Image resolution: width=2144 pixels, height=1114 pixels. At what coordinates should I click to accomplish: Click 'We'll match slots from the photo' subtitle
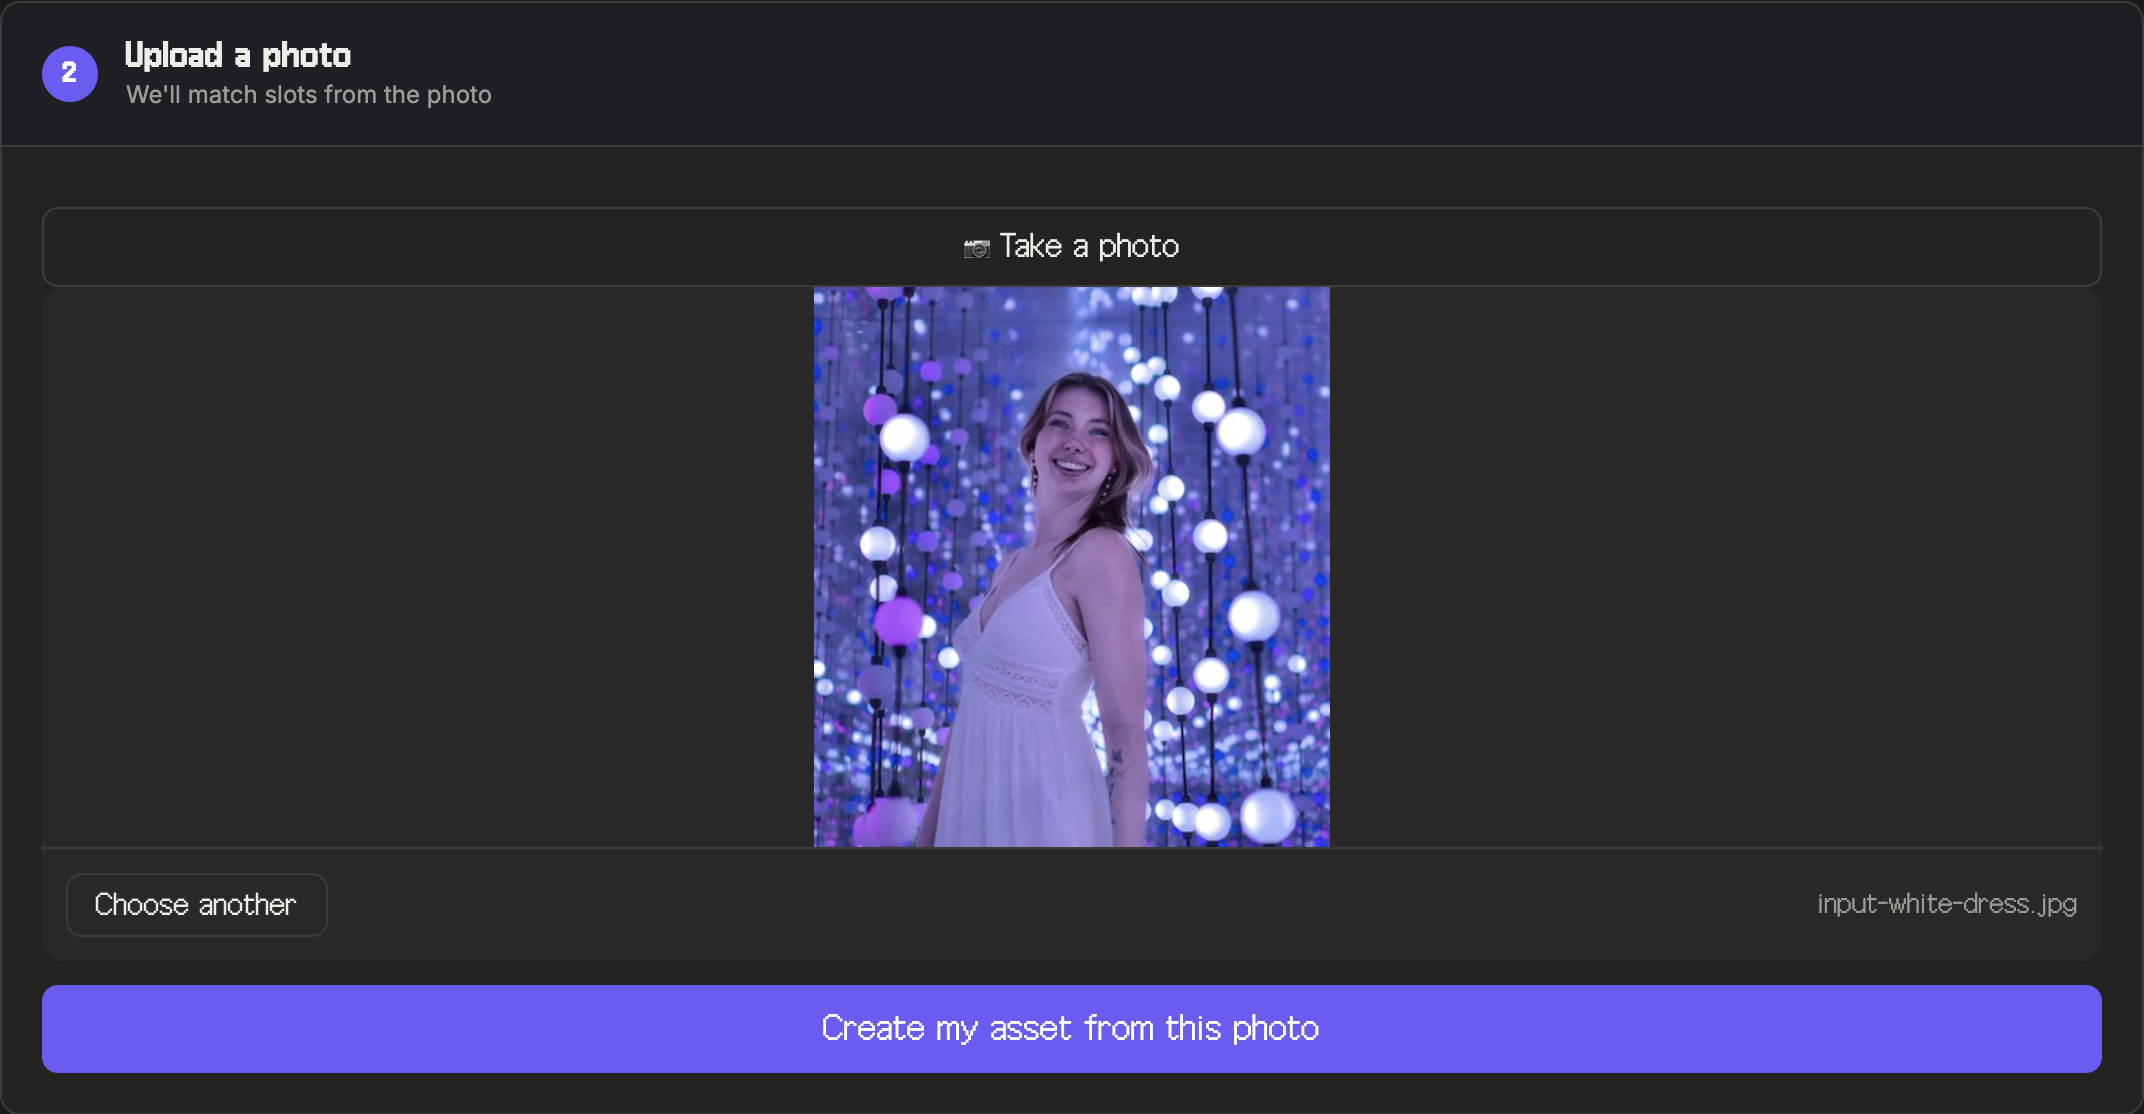308,95
